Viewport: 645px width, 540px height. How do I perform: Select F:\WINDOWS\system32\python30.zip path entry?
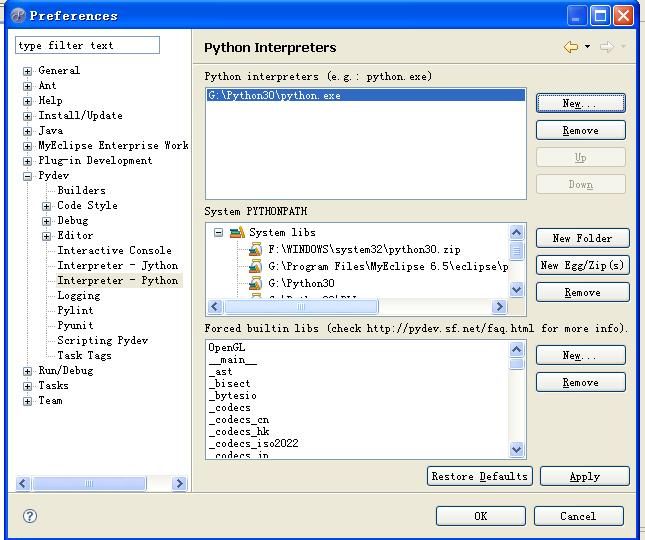tap(364, 249)
